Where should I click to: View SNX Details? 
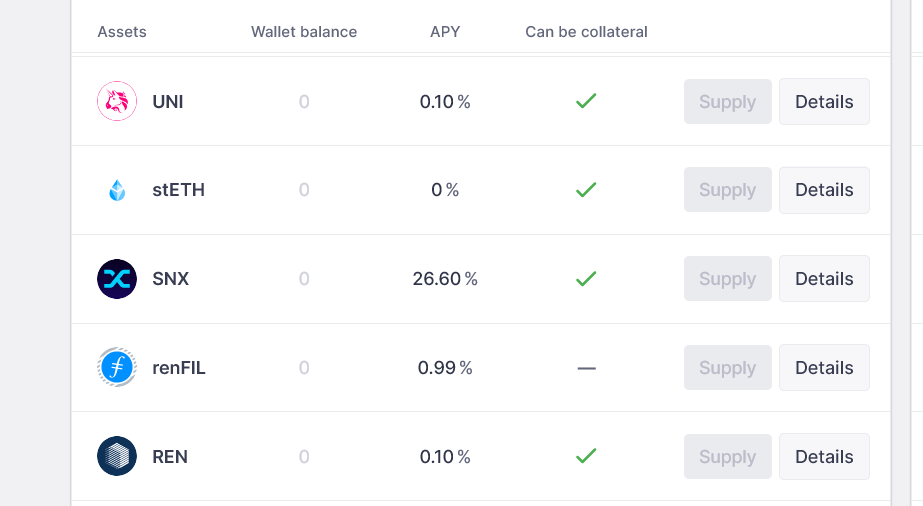[x=824, y=279]
